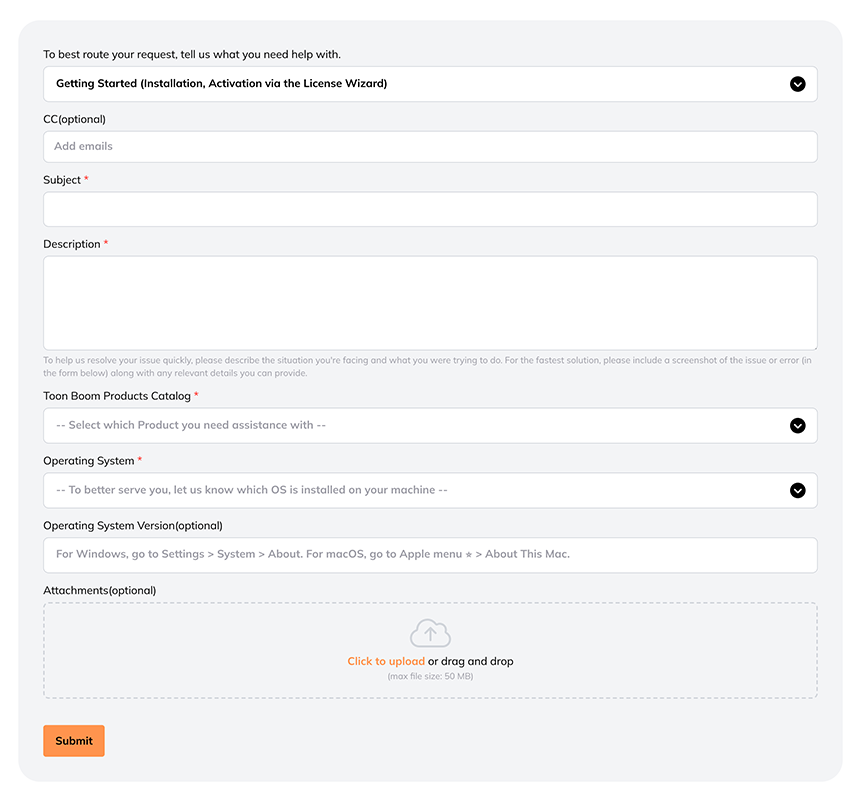This screenshot has height=802, width=860.
Task: Click the Toon Boom Products Catalog label
Action: click(x=117, y=396)
